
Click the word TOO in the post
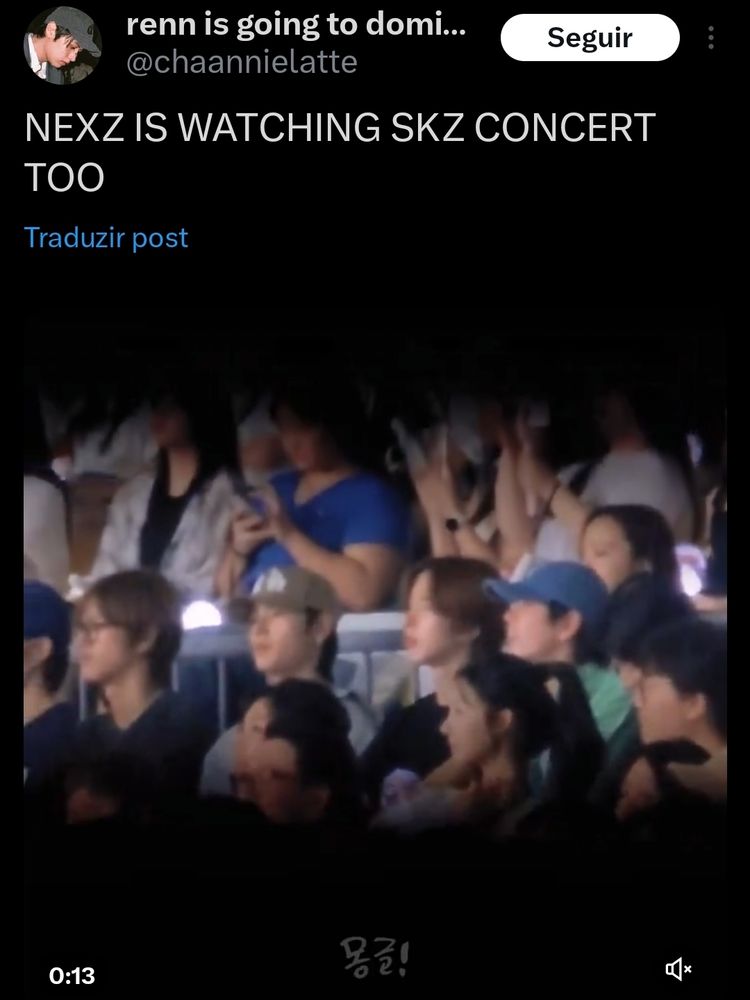(x=64, y=177)
